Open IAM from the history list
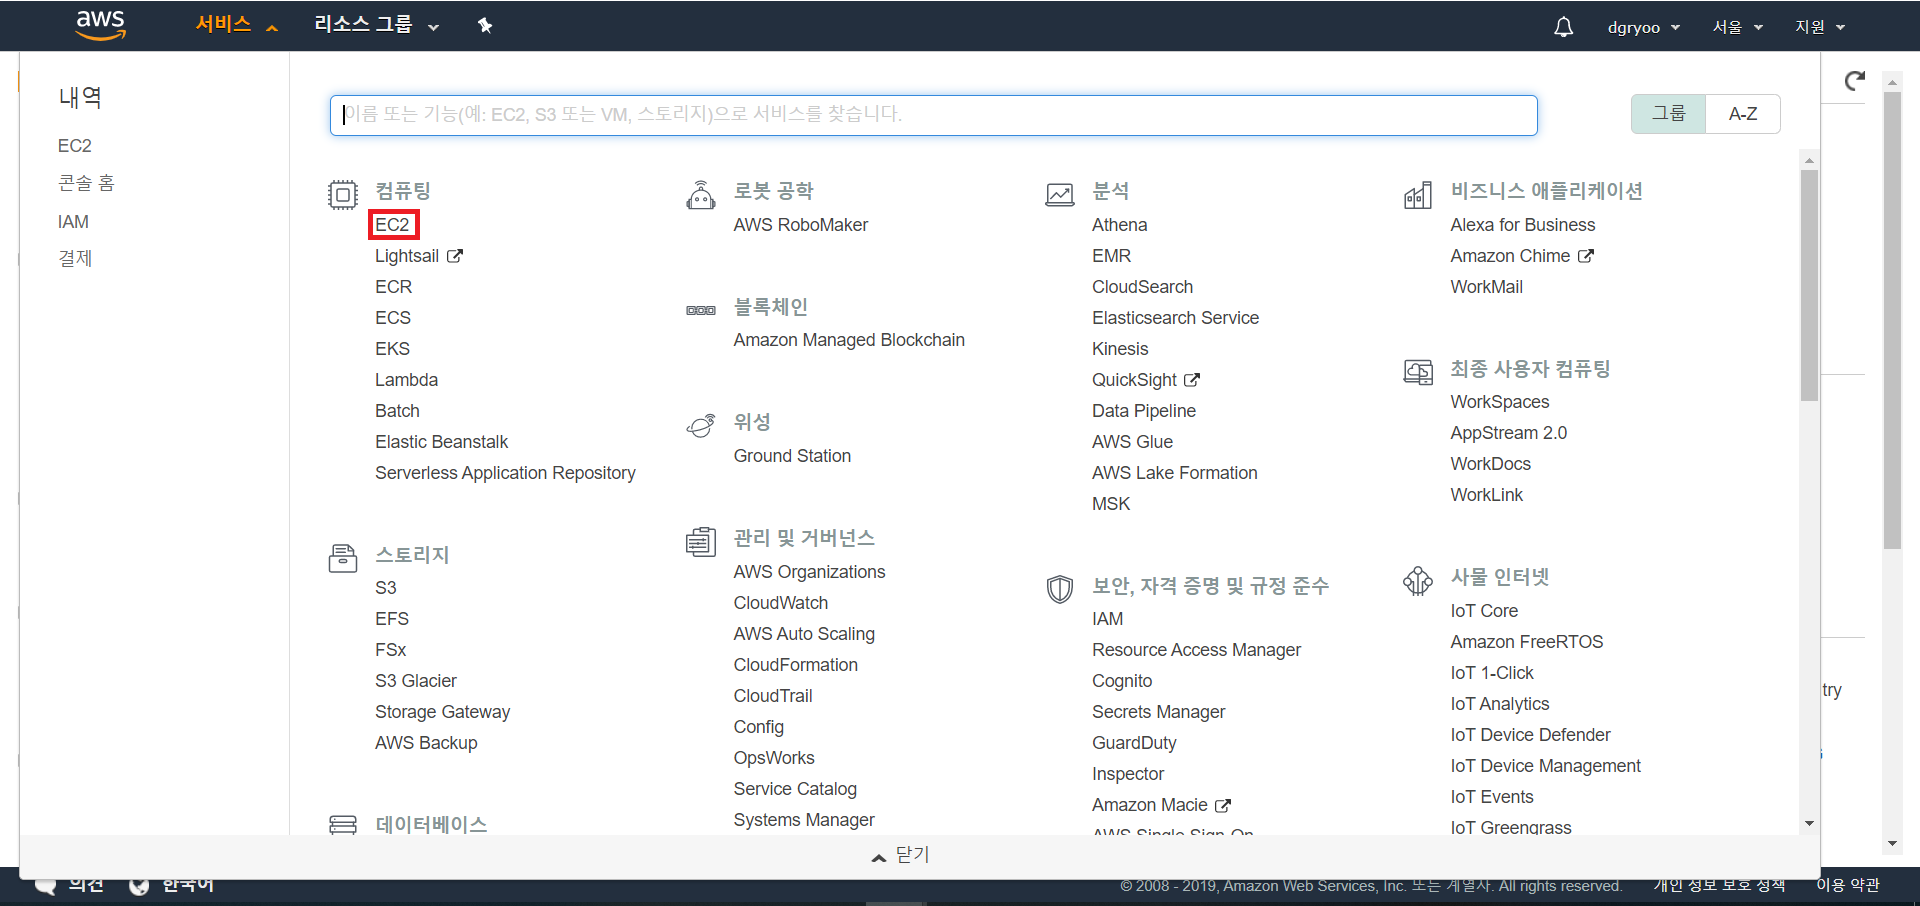This screenshot has height=906, width=1920. pyautogui.click(x=73, y=222)
